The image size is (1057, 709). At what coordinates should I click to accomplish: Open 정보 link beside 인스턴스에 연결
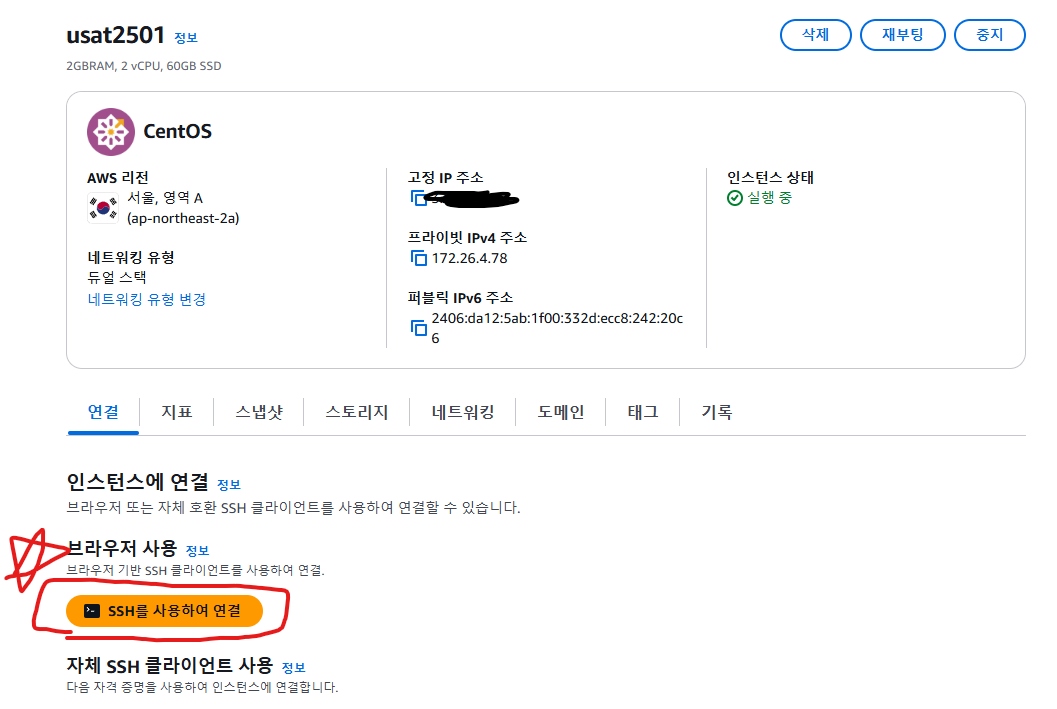229,485
